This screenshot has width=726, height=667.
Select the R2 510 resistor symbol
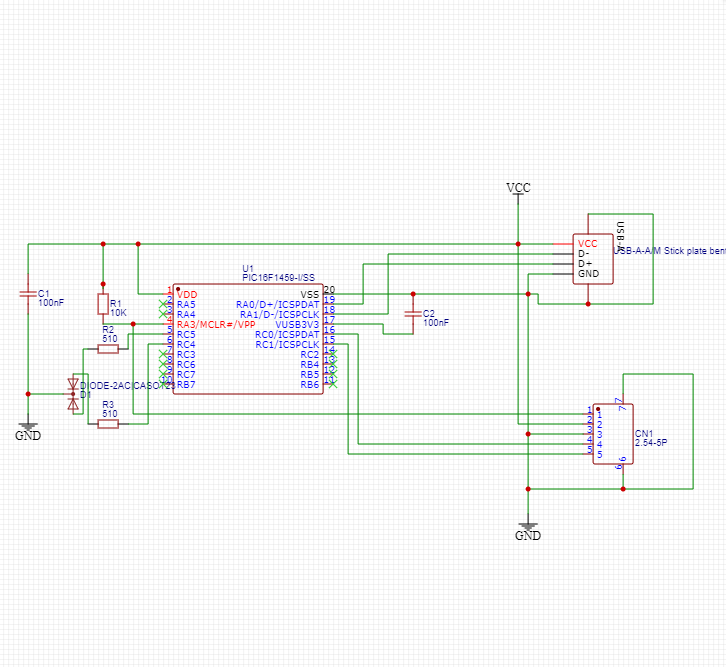click(x=108, y=348)
